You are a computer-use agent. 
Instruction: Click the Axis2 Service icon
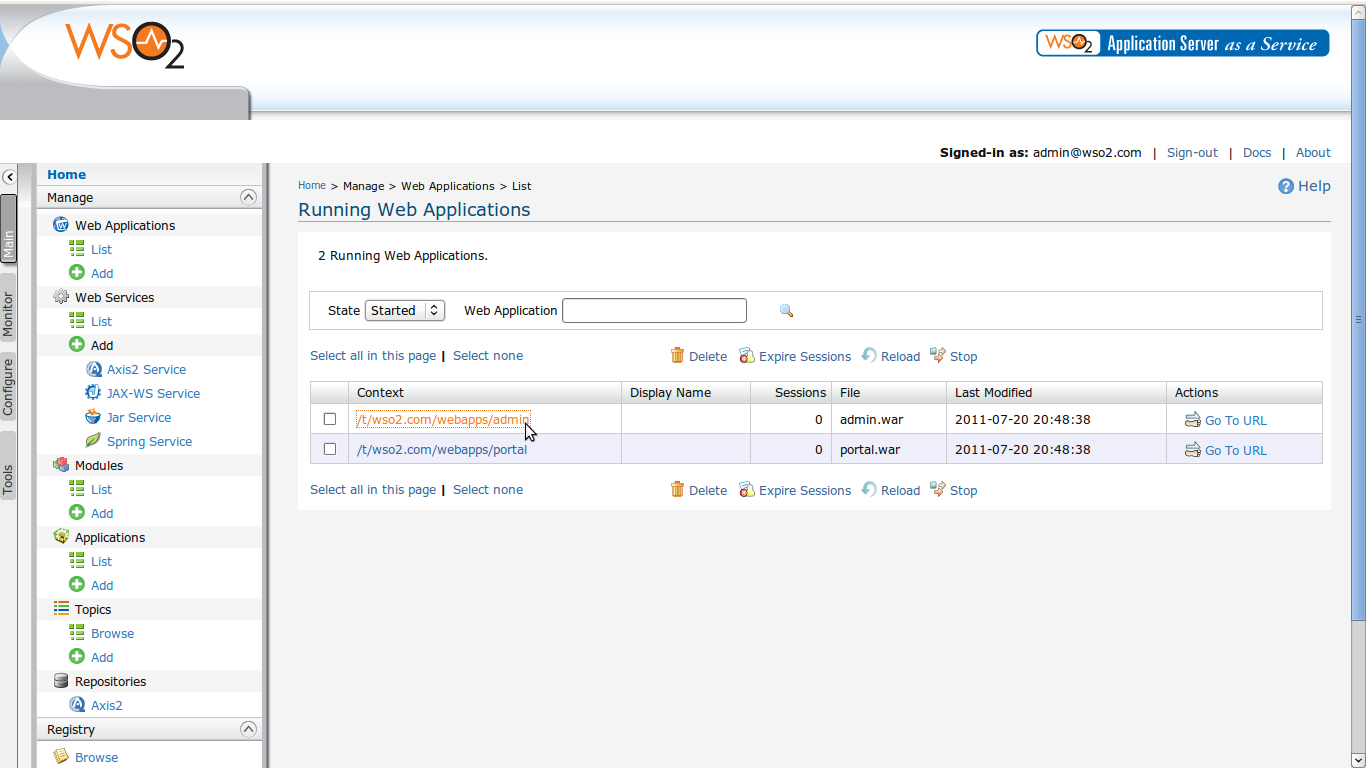pos(94,369)
